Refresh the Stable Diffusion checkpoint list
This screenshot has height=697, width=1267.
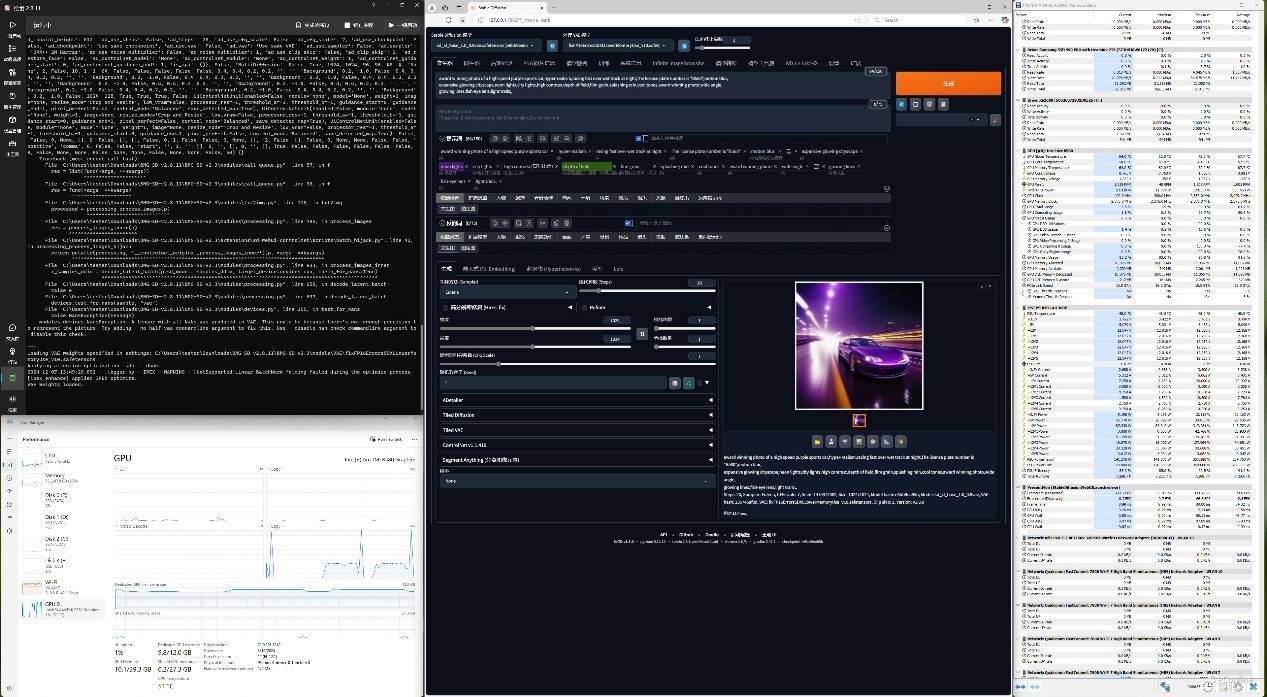[552, 45]
